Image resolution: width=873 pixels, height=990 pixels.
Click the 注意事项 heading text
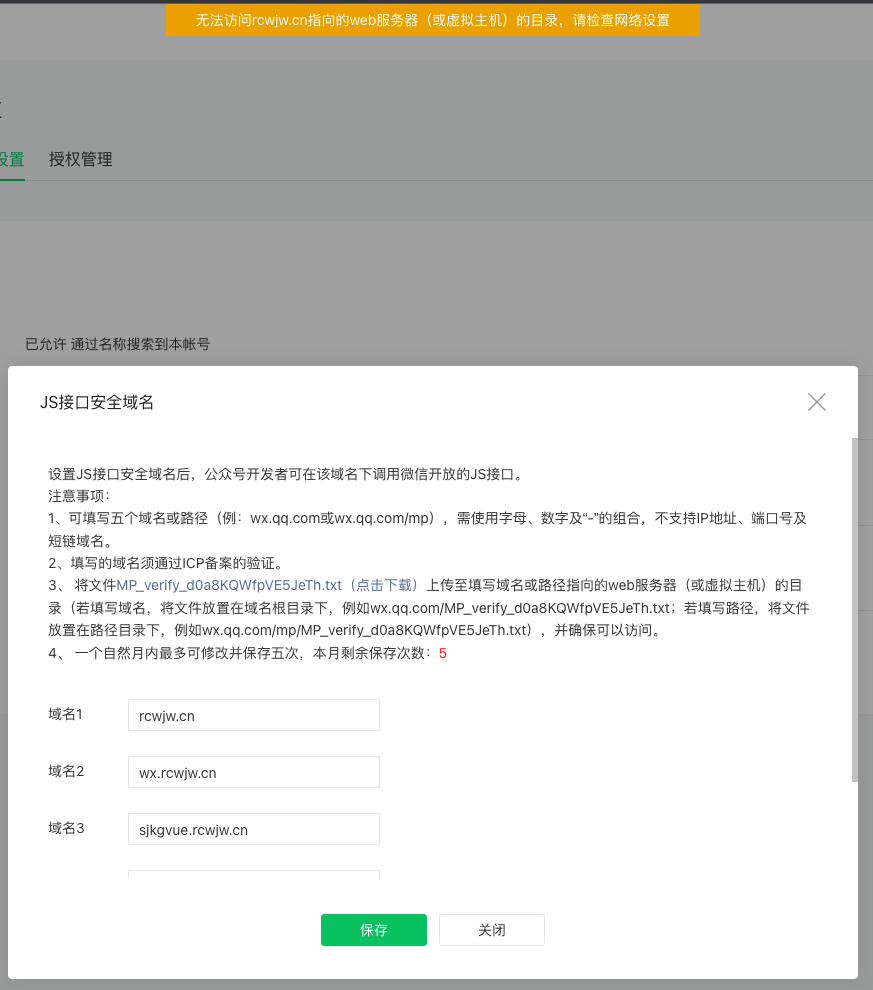[79, 496]
